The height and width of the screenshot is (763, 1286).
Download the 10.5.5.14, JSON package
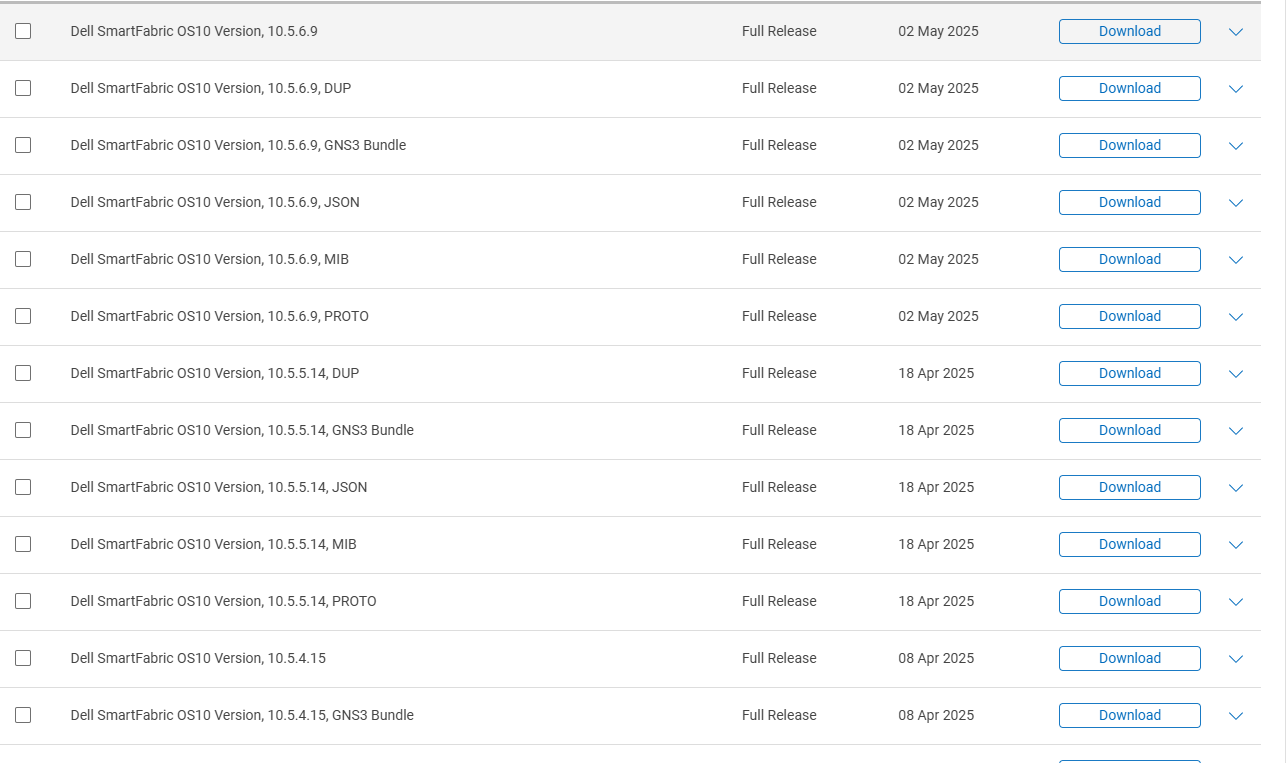coord(1130,487)
